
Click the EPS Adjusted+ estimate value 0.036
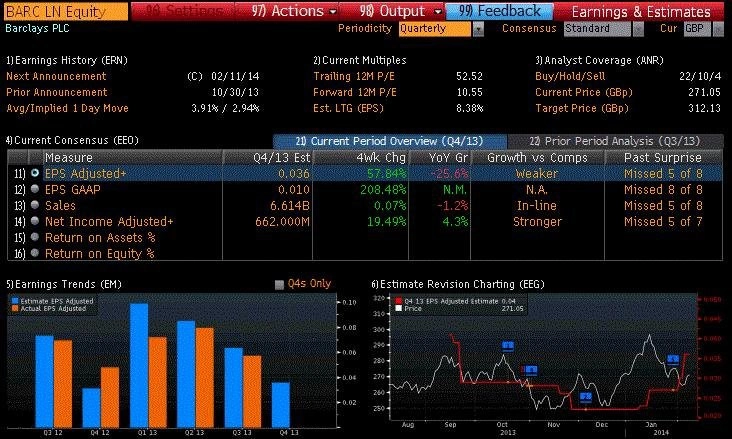[294, 173]
